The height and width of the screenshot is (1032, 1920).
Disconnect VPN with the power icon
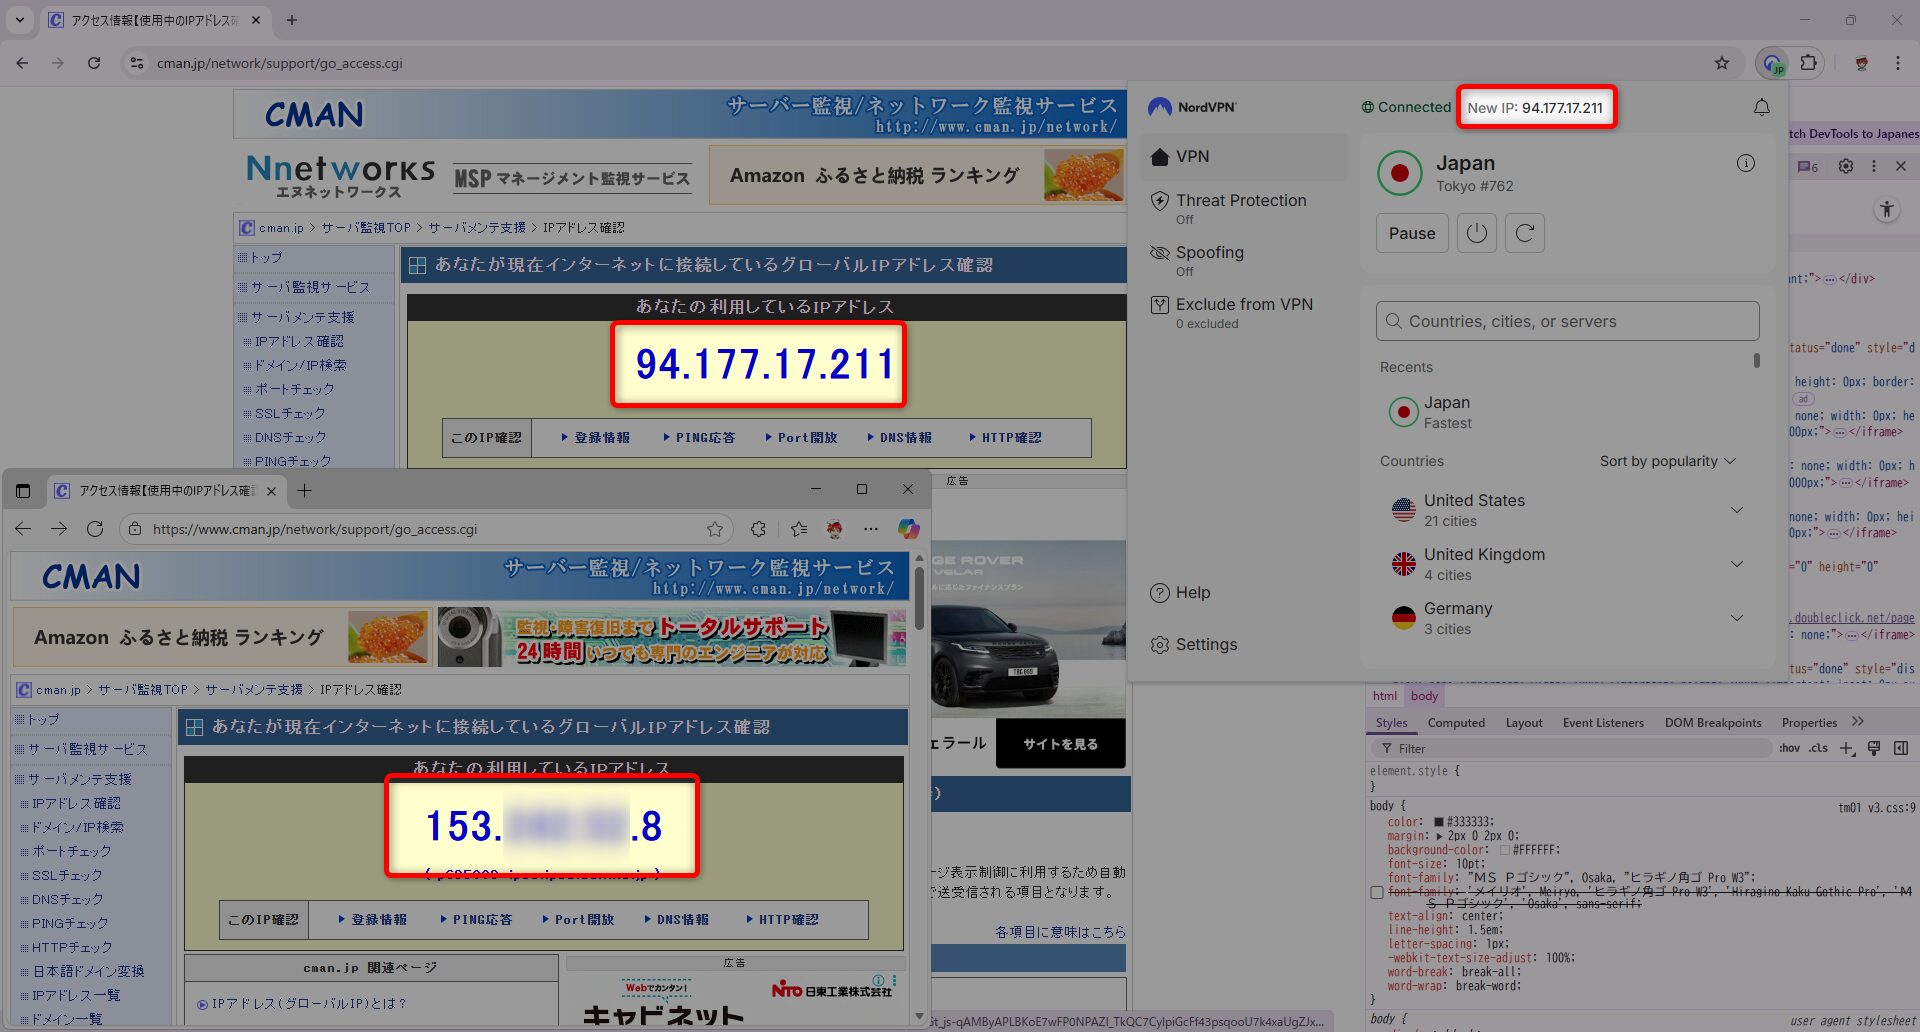click(x=1476, y=233)
